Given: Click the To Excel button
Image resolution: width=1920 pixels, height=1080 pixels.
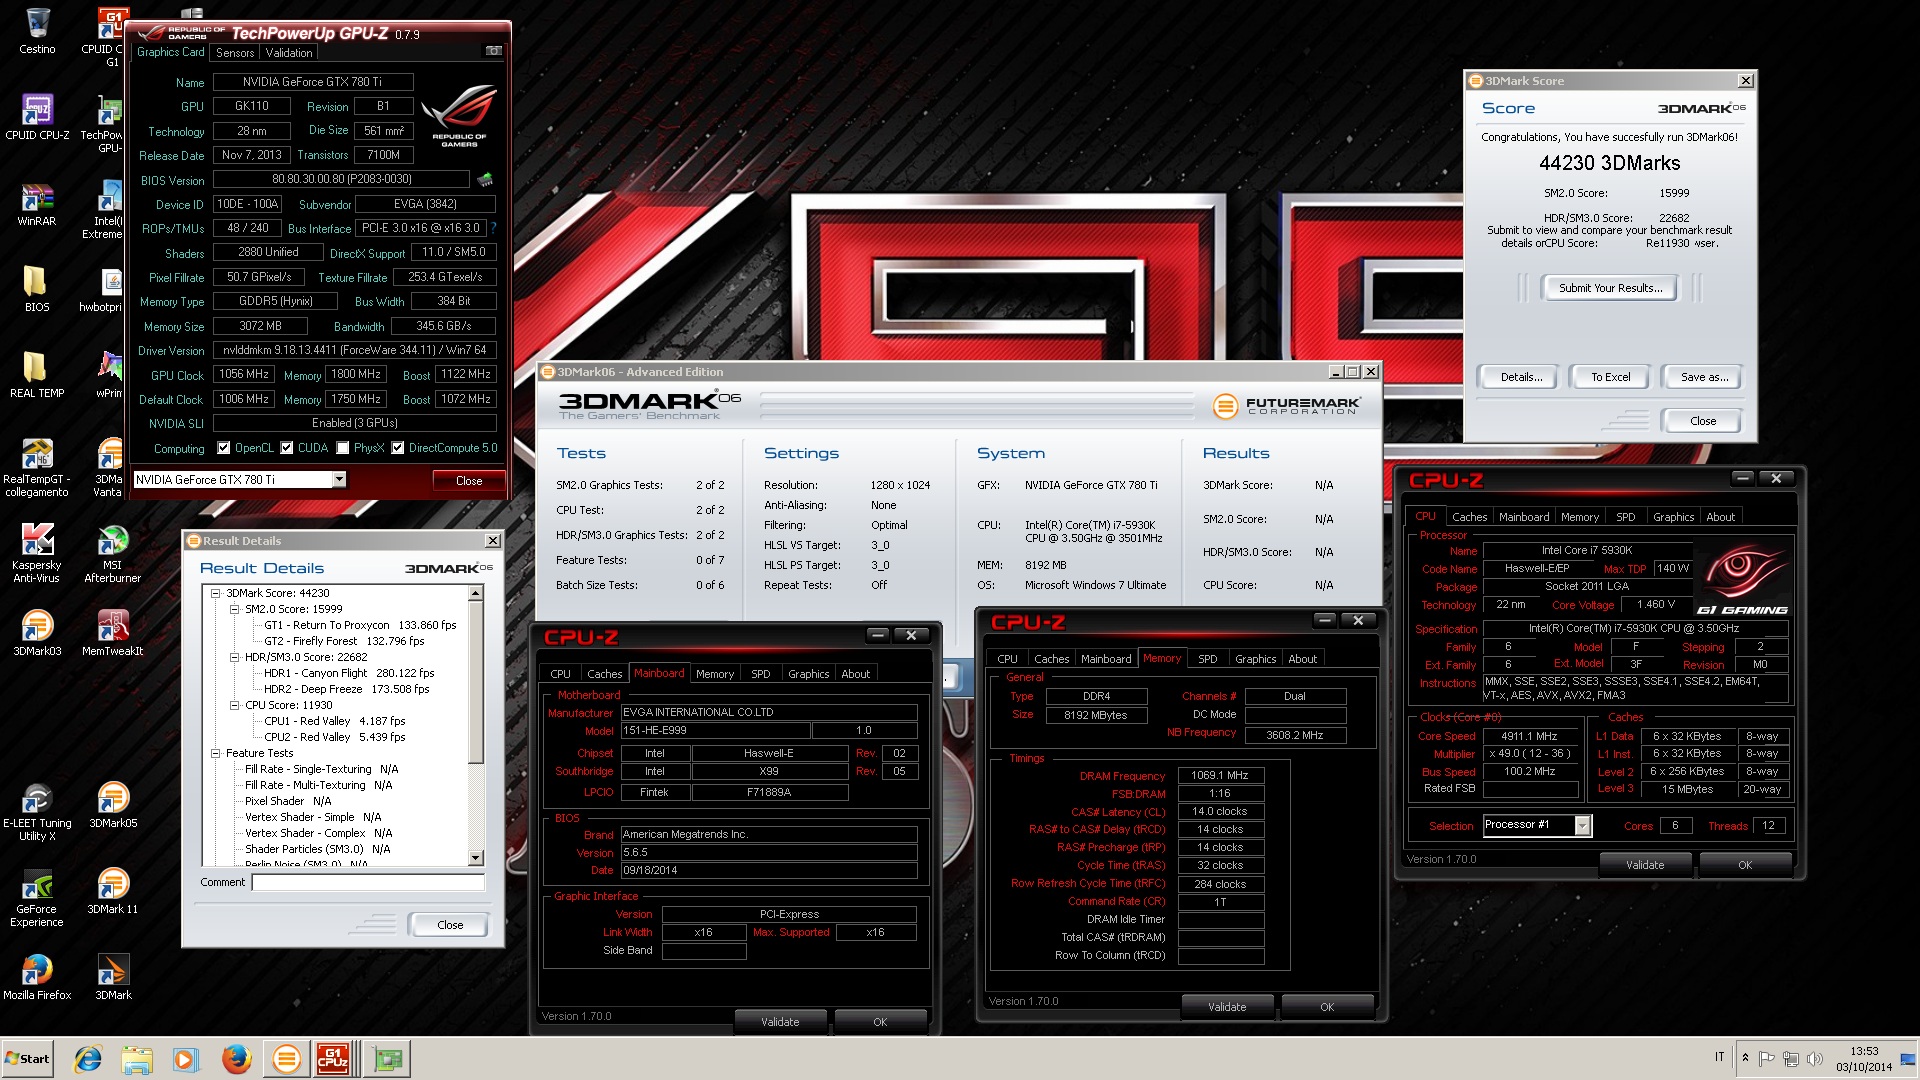Looking at the screenshot, I should [1611, 377].
